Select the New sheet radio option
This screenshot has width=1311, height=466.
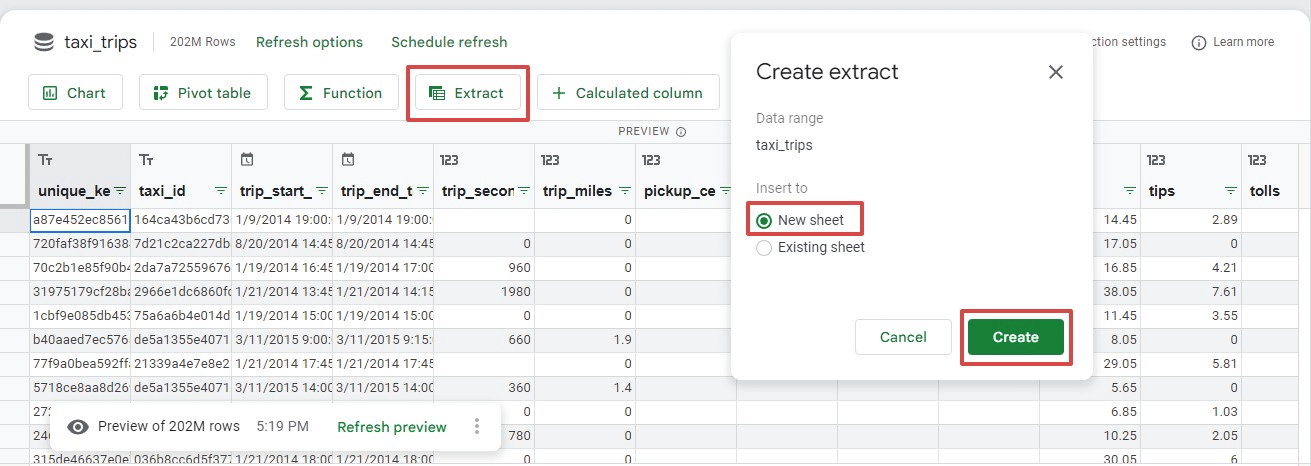coord(764,220)
